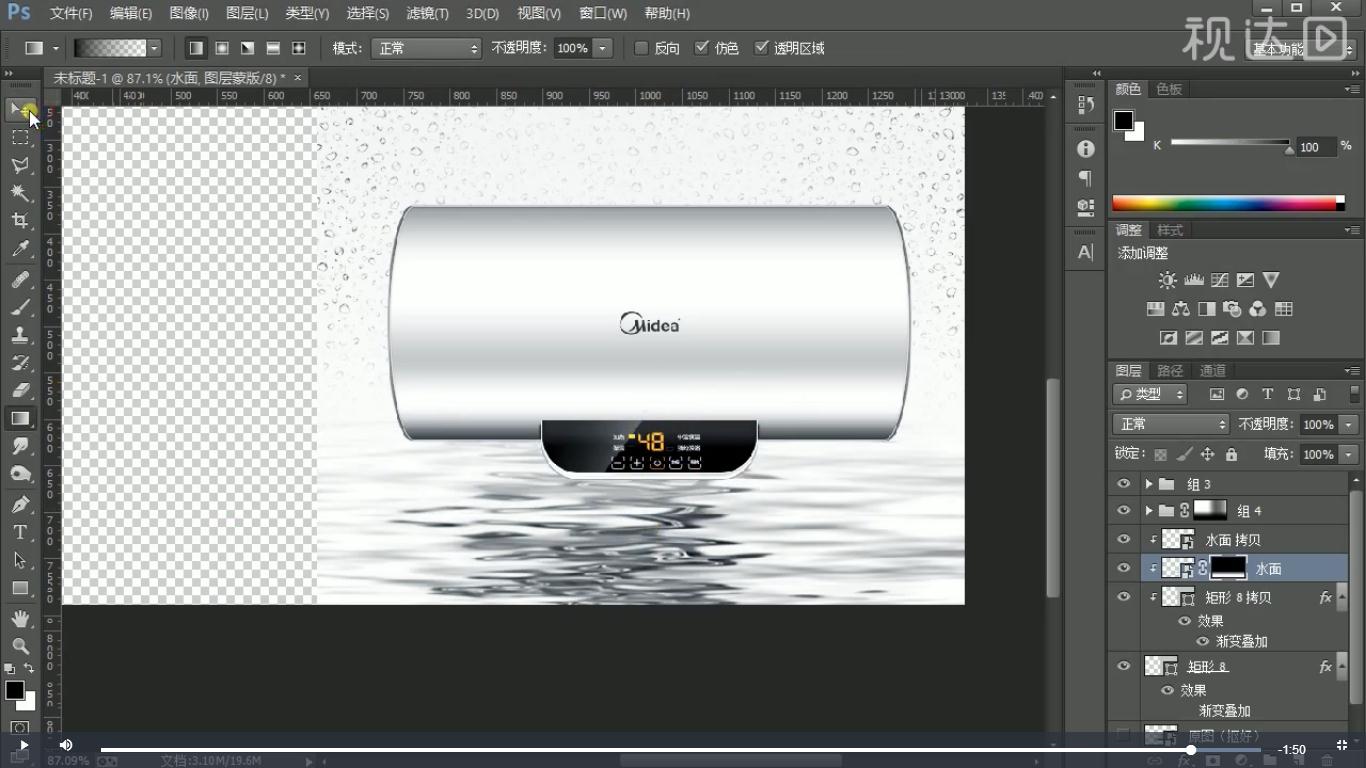The width and height of the screenshot is (1366, 768).
Task: Select the Eyedropper tool
Action: (x=20, y=249)
